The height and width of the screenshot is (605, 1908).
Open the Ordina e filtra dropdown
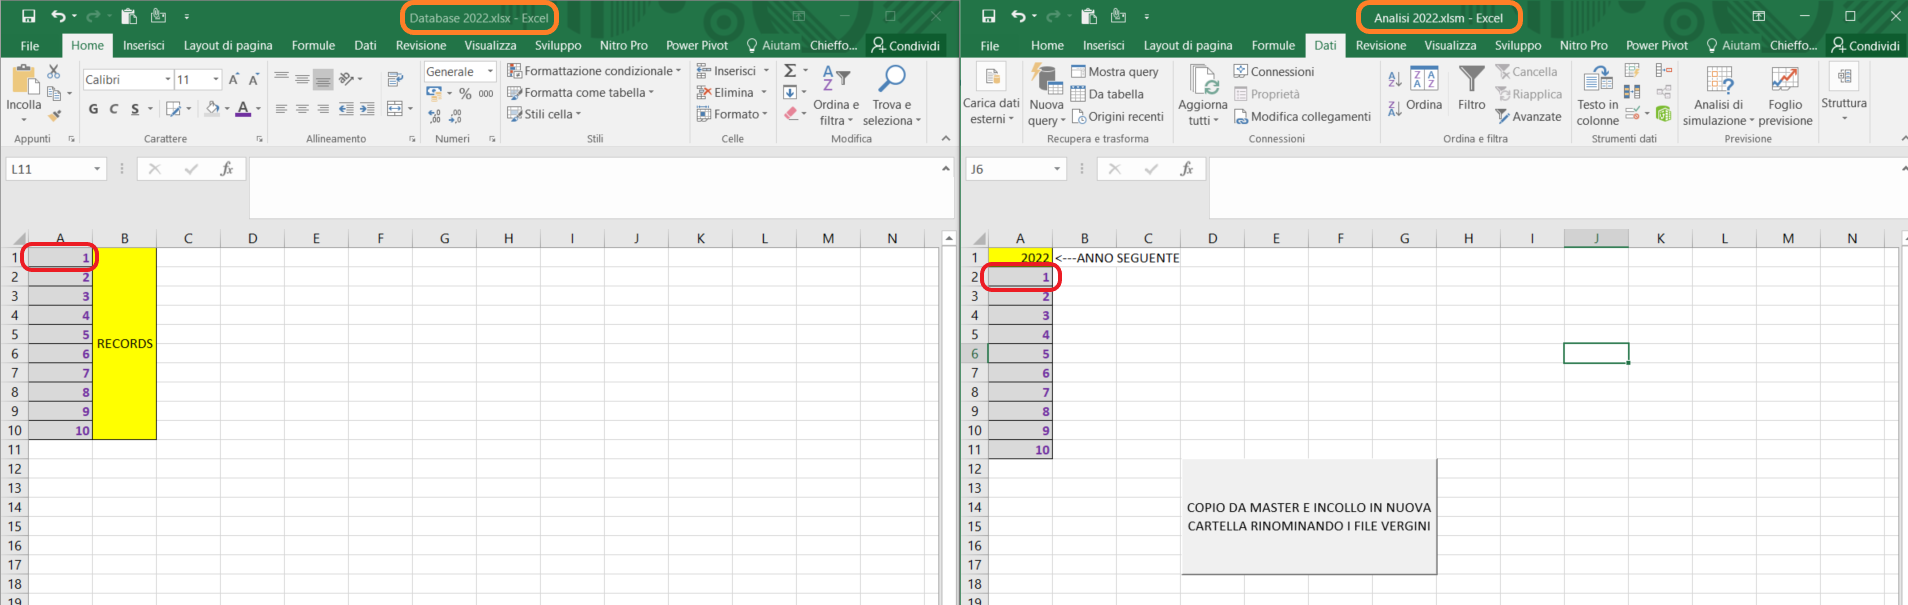click(x=836, y=96)
